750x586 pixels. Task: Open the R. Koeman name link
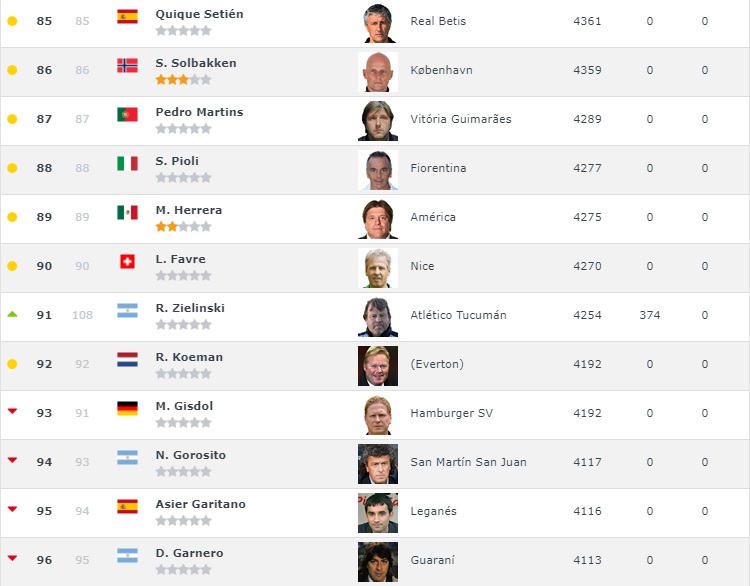[189, 357]
